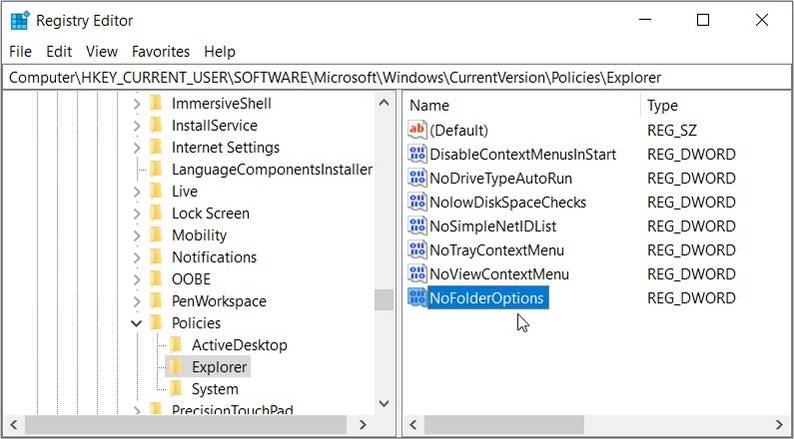Click the NoTrayContextMenu DWORD icon

point(417,250)
